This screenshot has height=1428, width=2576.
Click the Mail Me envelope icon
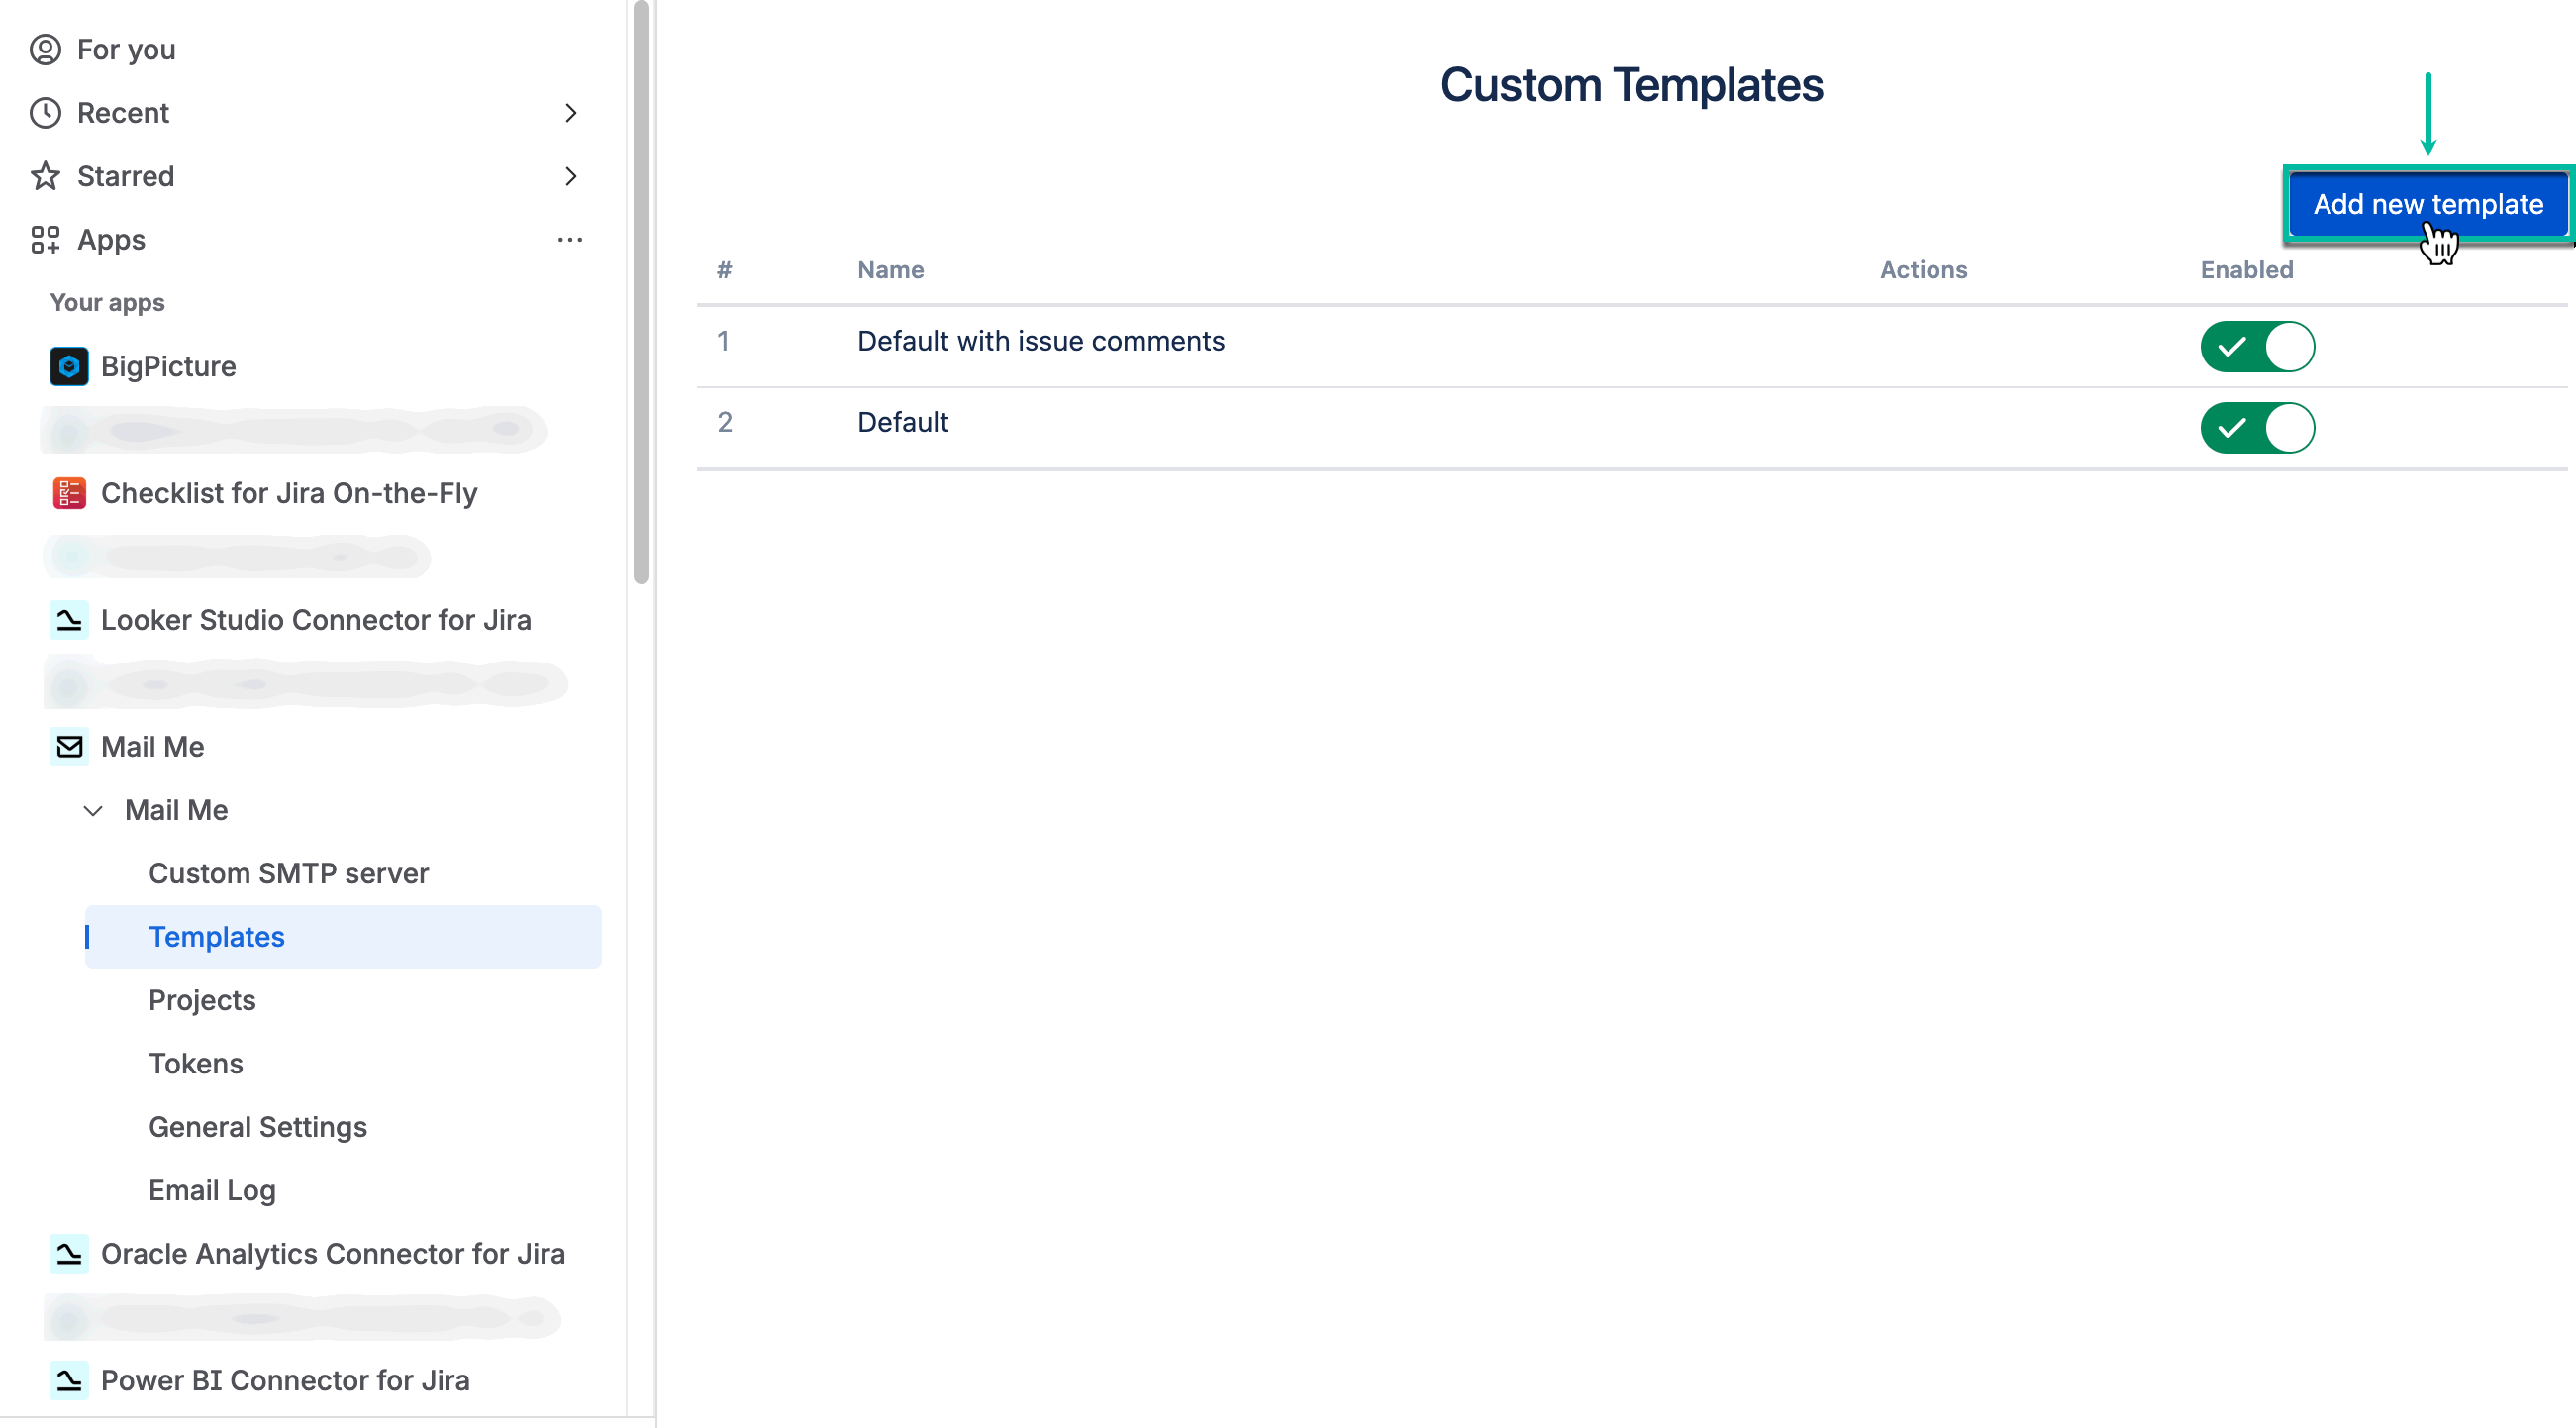click(68, 746)
